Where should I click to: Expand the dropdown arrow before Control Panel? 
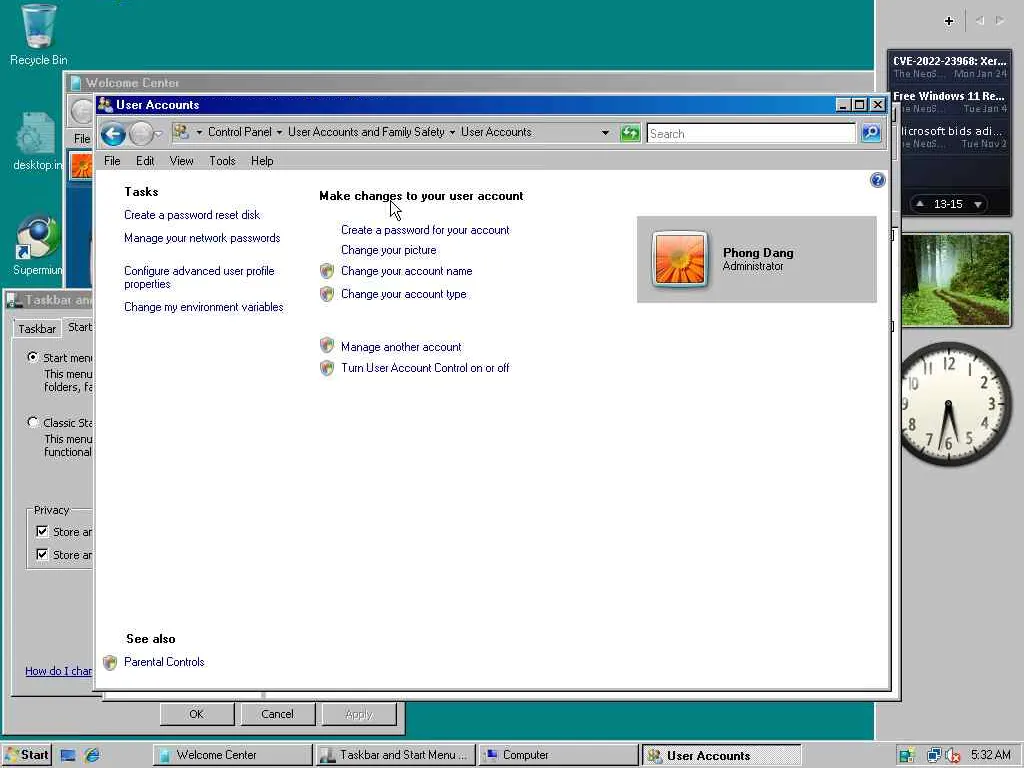(199, 133)
